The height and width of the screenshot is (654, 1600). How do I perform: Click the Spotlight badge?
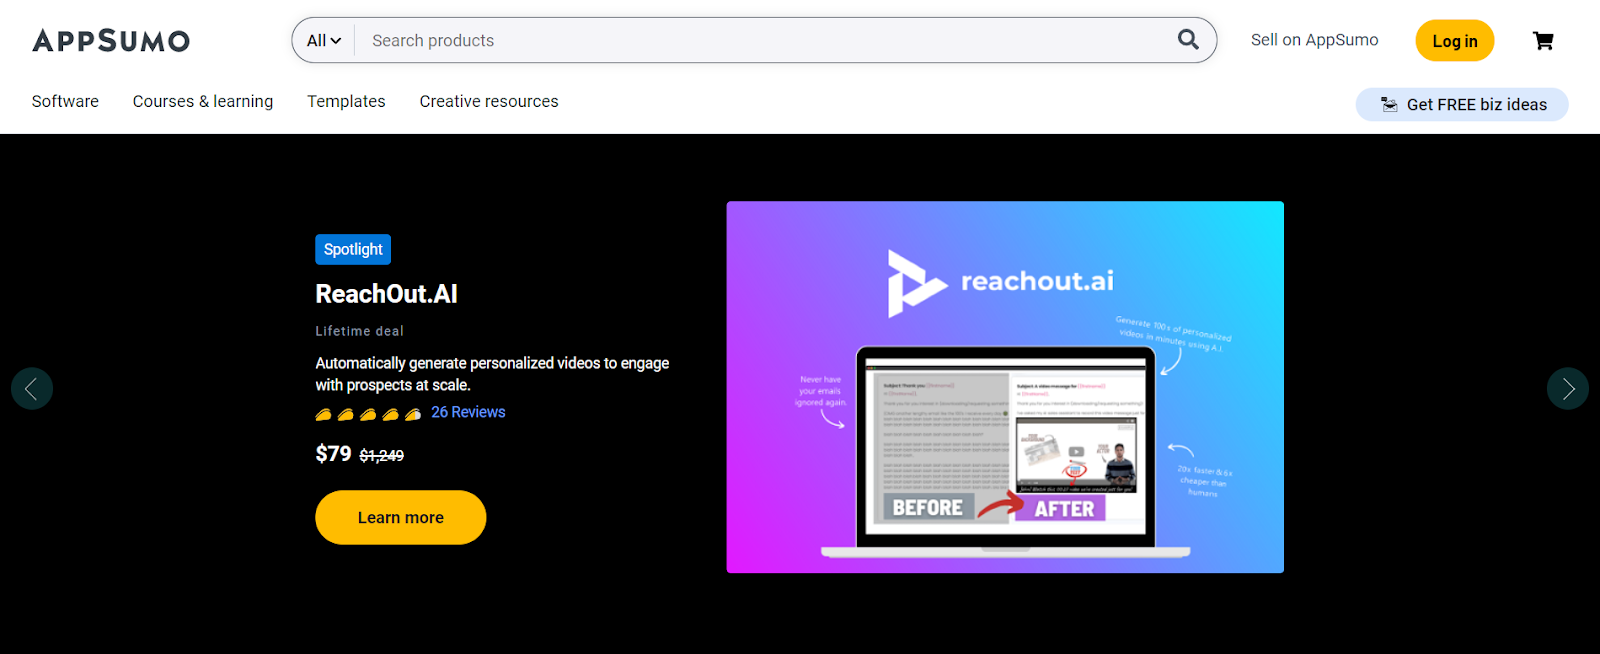[353, 249]
